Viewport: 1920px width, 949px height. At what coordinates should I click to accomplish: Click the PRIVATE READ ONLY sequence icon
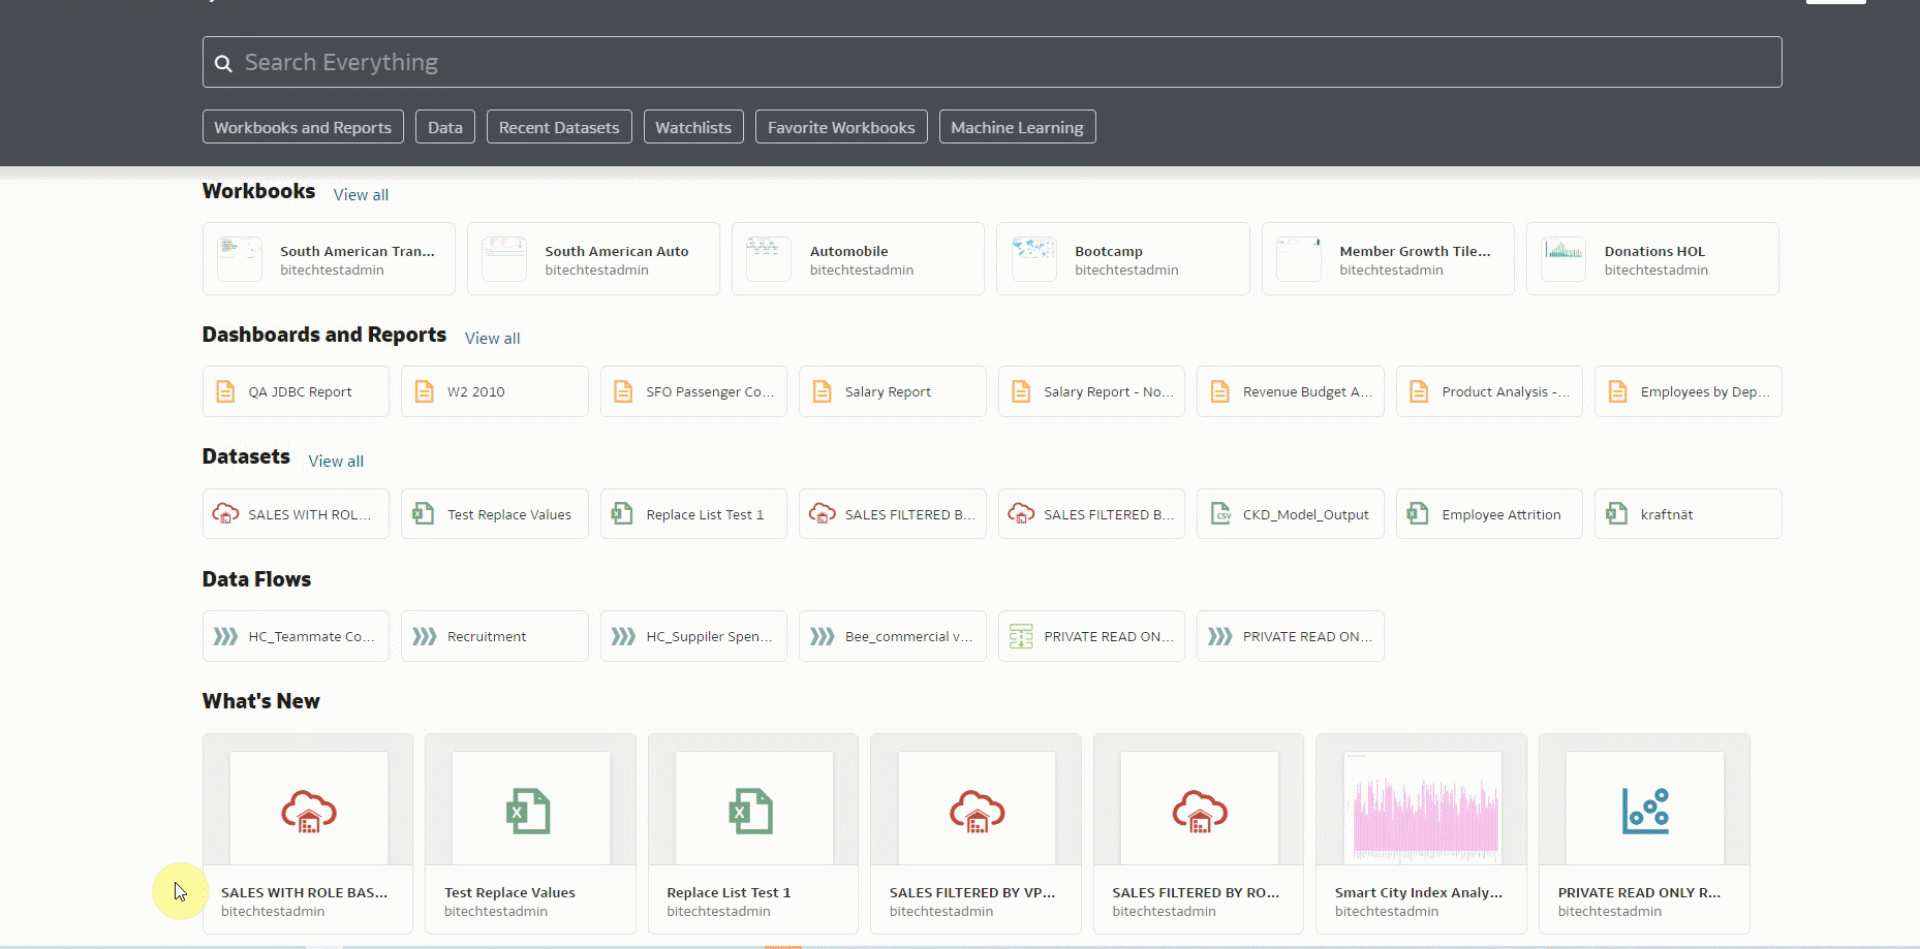point(1021,635)
